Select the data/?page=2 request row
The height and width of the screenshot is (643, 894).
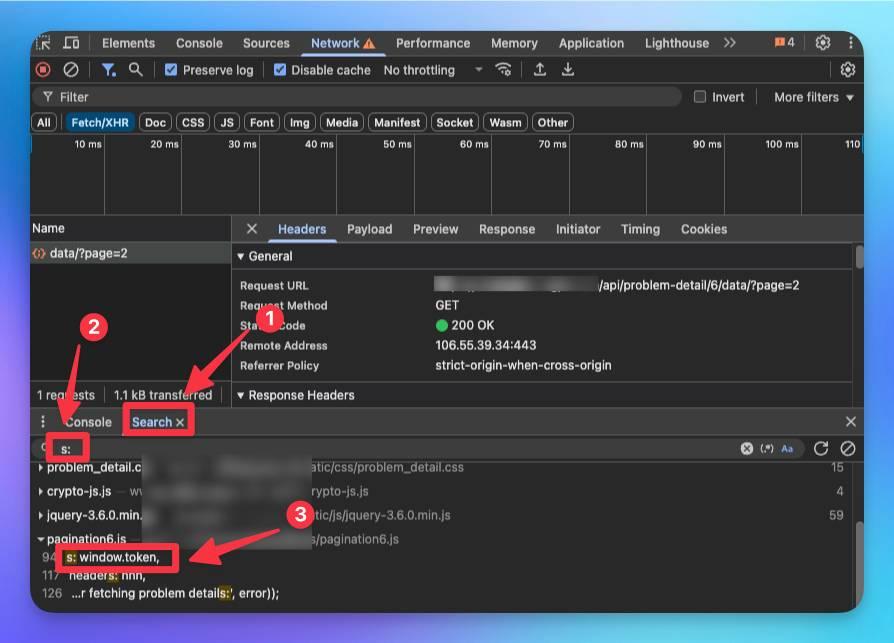click(131, 253)
